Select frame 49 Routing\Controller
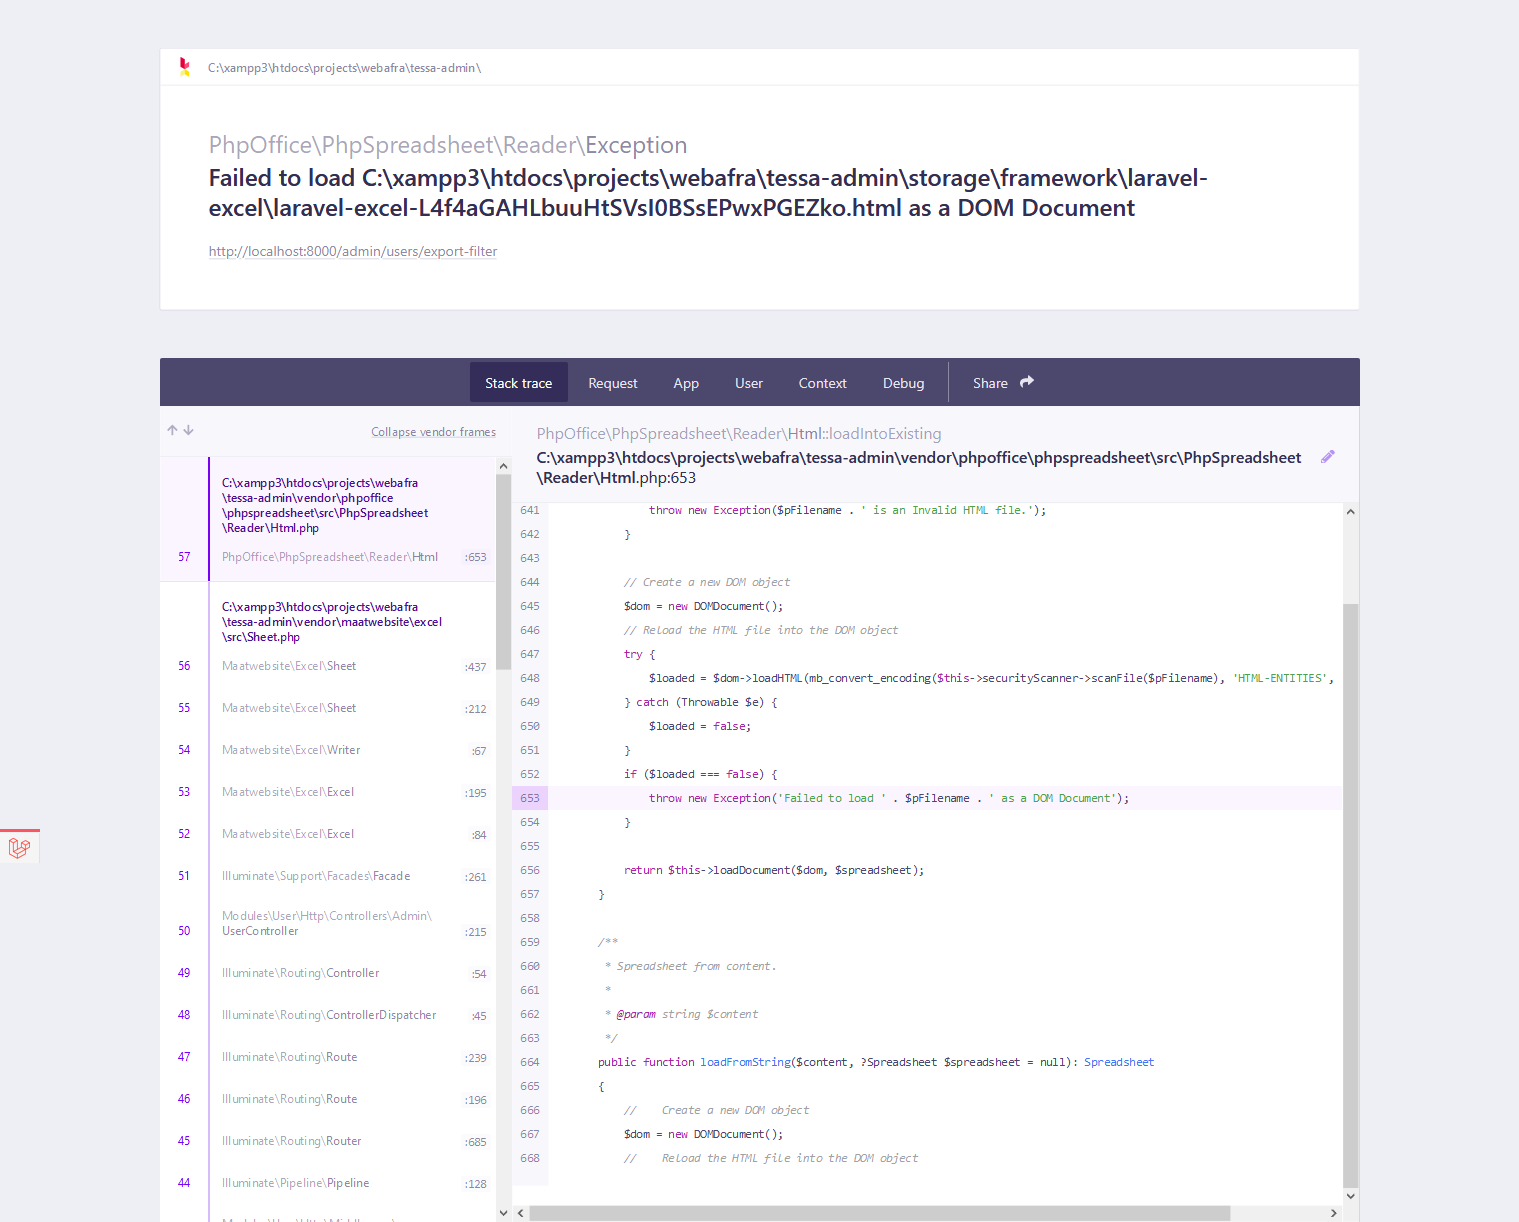 point(328,973)
